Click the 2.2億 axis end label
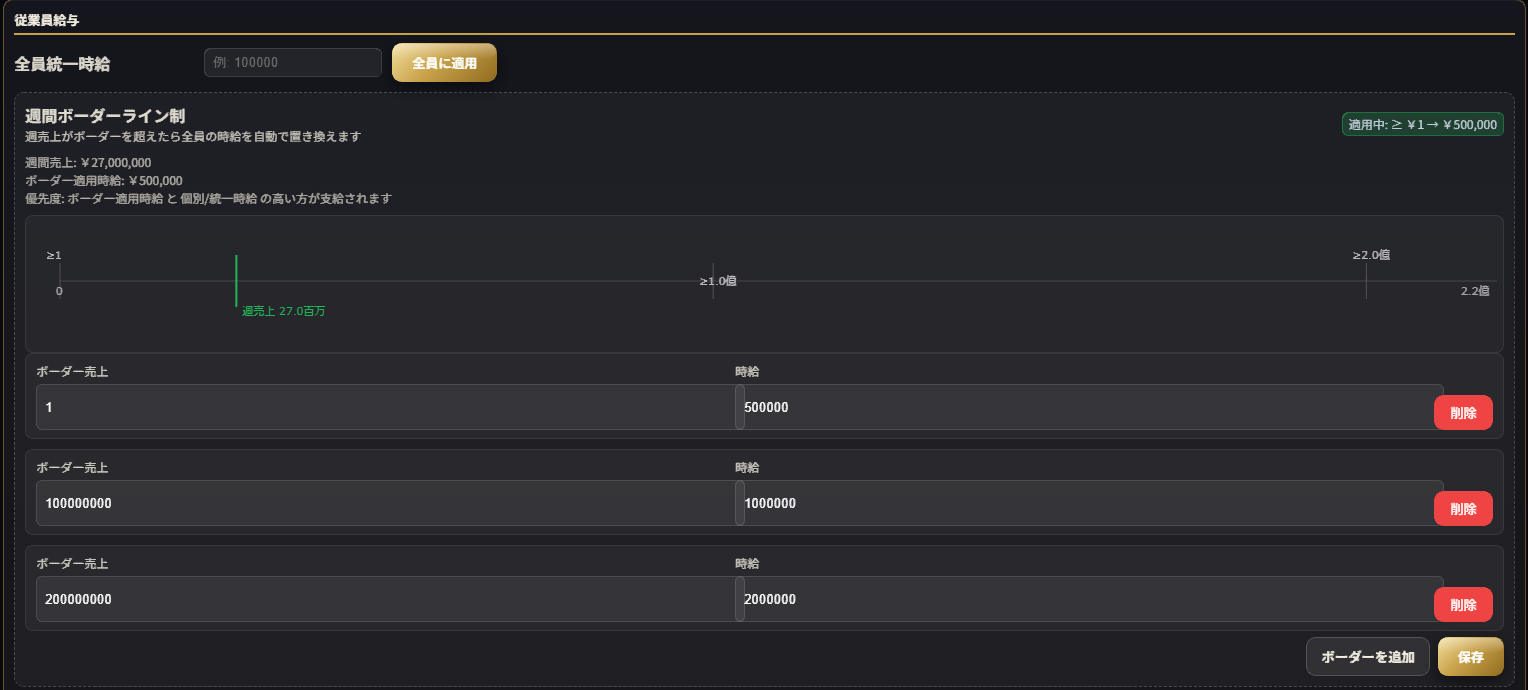This screenshot has width=1528, height=690. tap(1475, 291)
